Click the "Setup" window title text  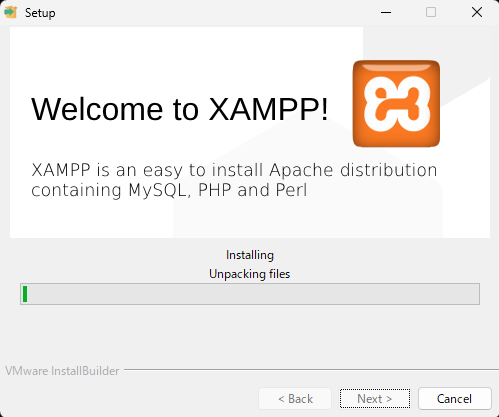click(x=40, y=13)
